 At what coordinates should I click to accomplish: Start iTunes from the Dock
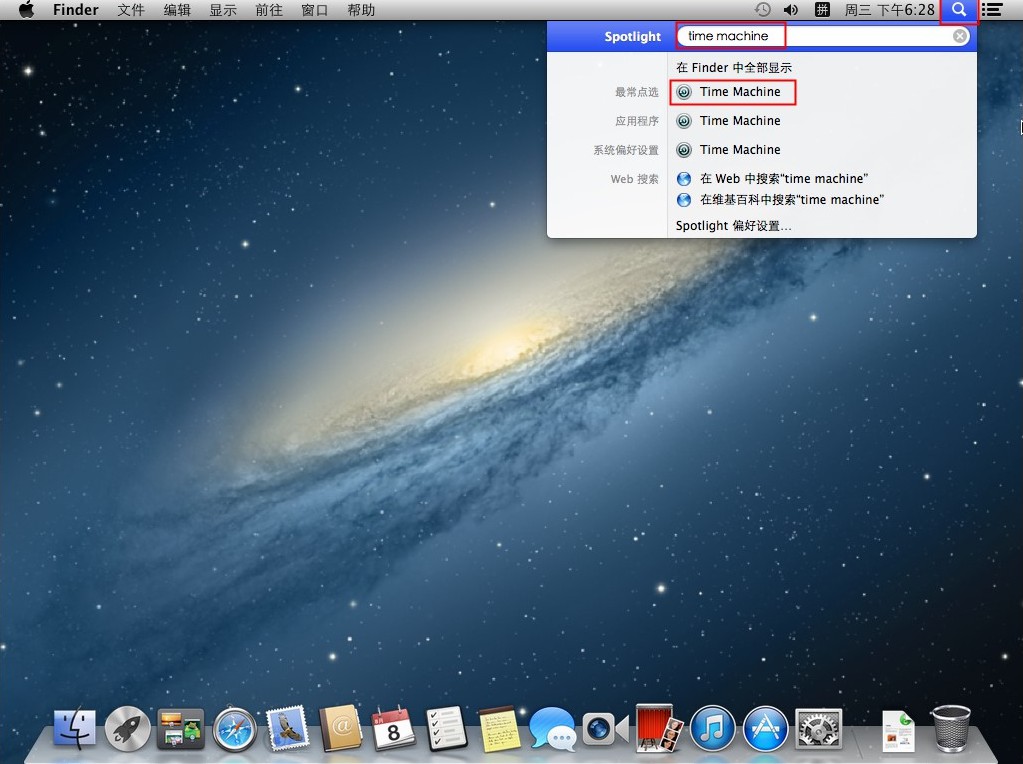point(712,728)
